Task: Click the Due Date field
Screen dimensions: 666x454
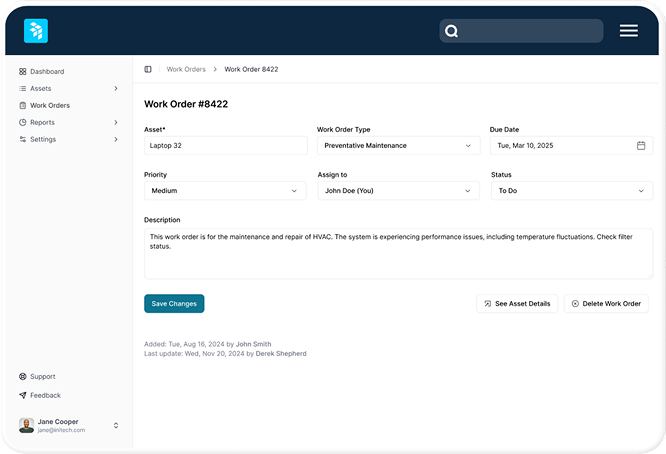Action: coord(571,145)
